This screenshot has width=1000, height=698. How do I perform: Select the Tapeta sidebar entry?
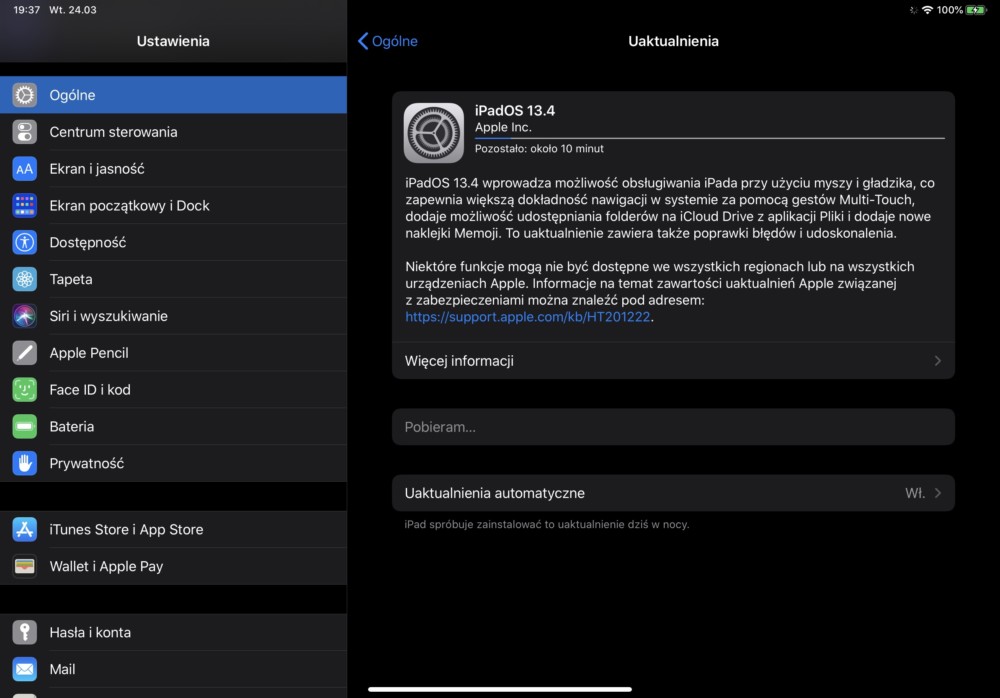point(173,279)
